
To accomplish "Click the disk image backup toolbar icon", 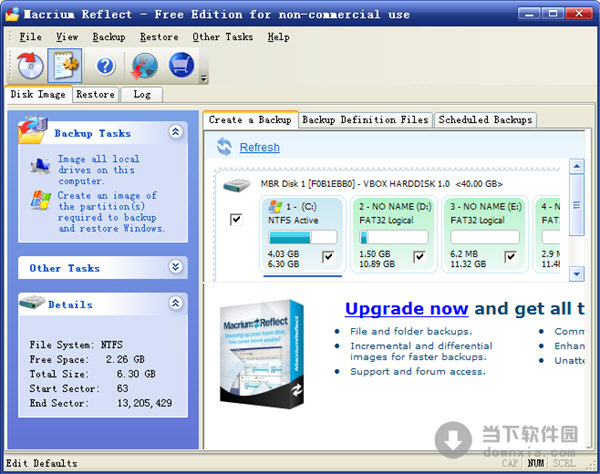I will click(30, 65).
